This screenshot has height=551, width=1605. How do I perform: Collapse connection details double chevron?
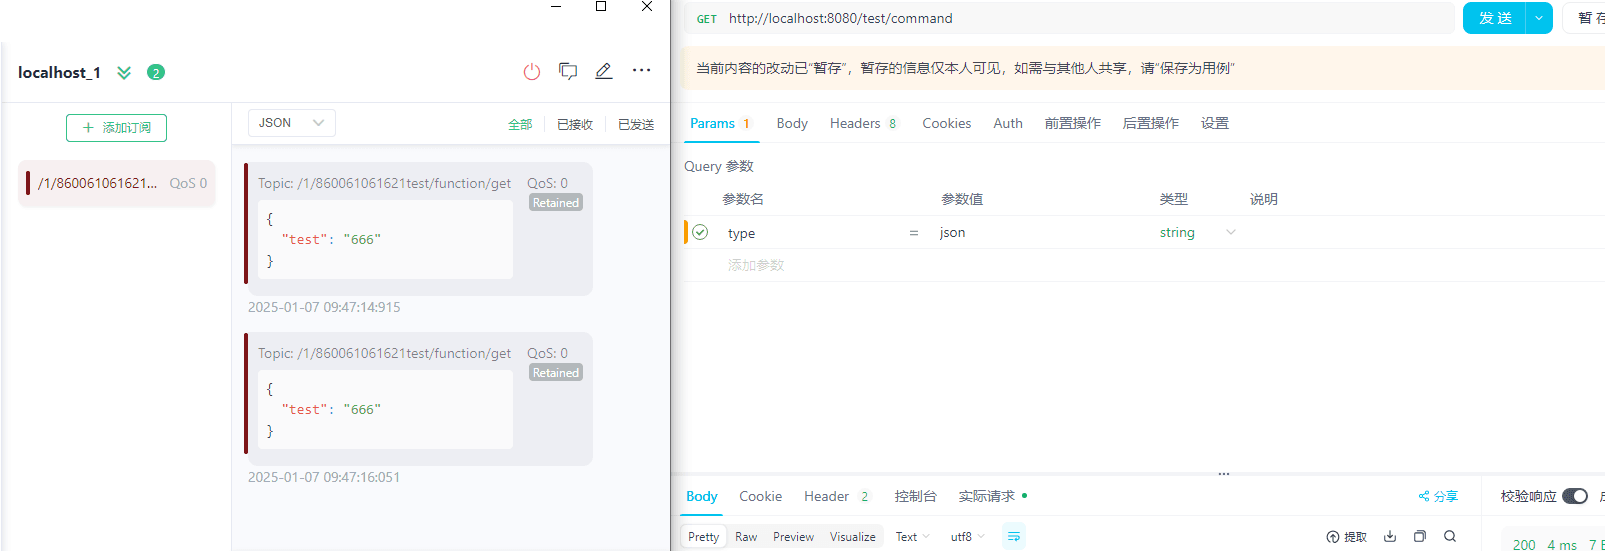(124, 72)
